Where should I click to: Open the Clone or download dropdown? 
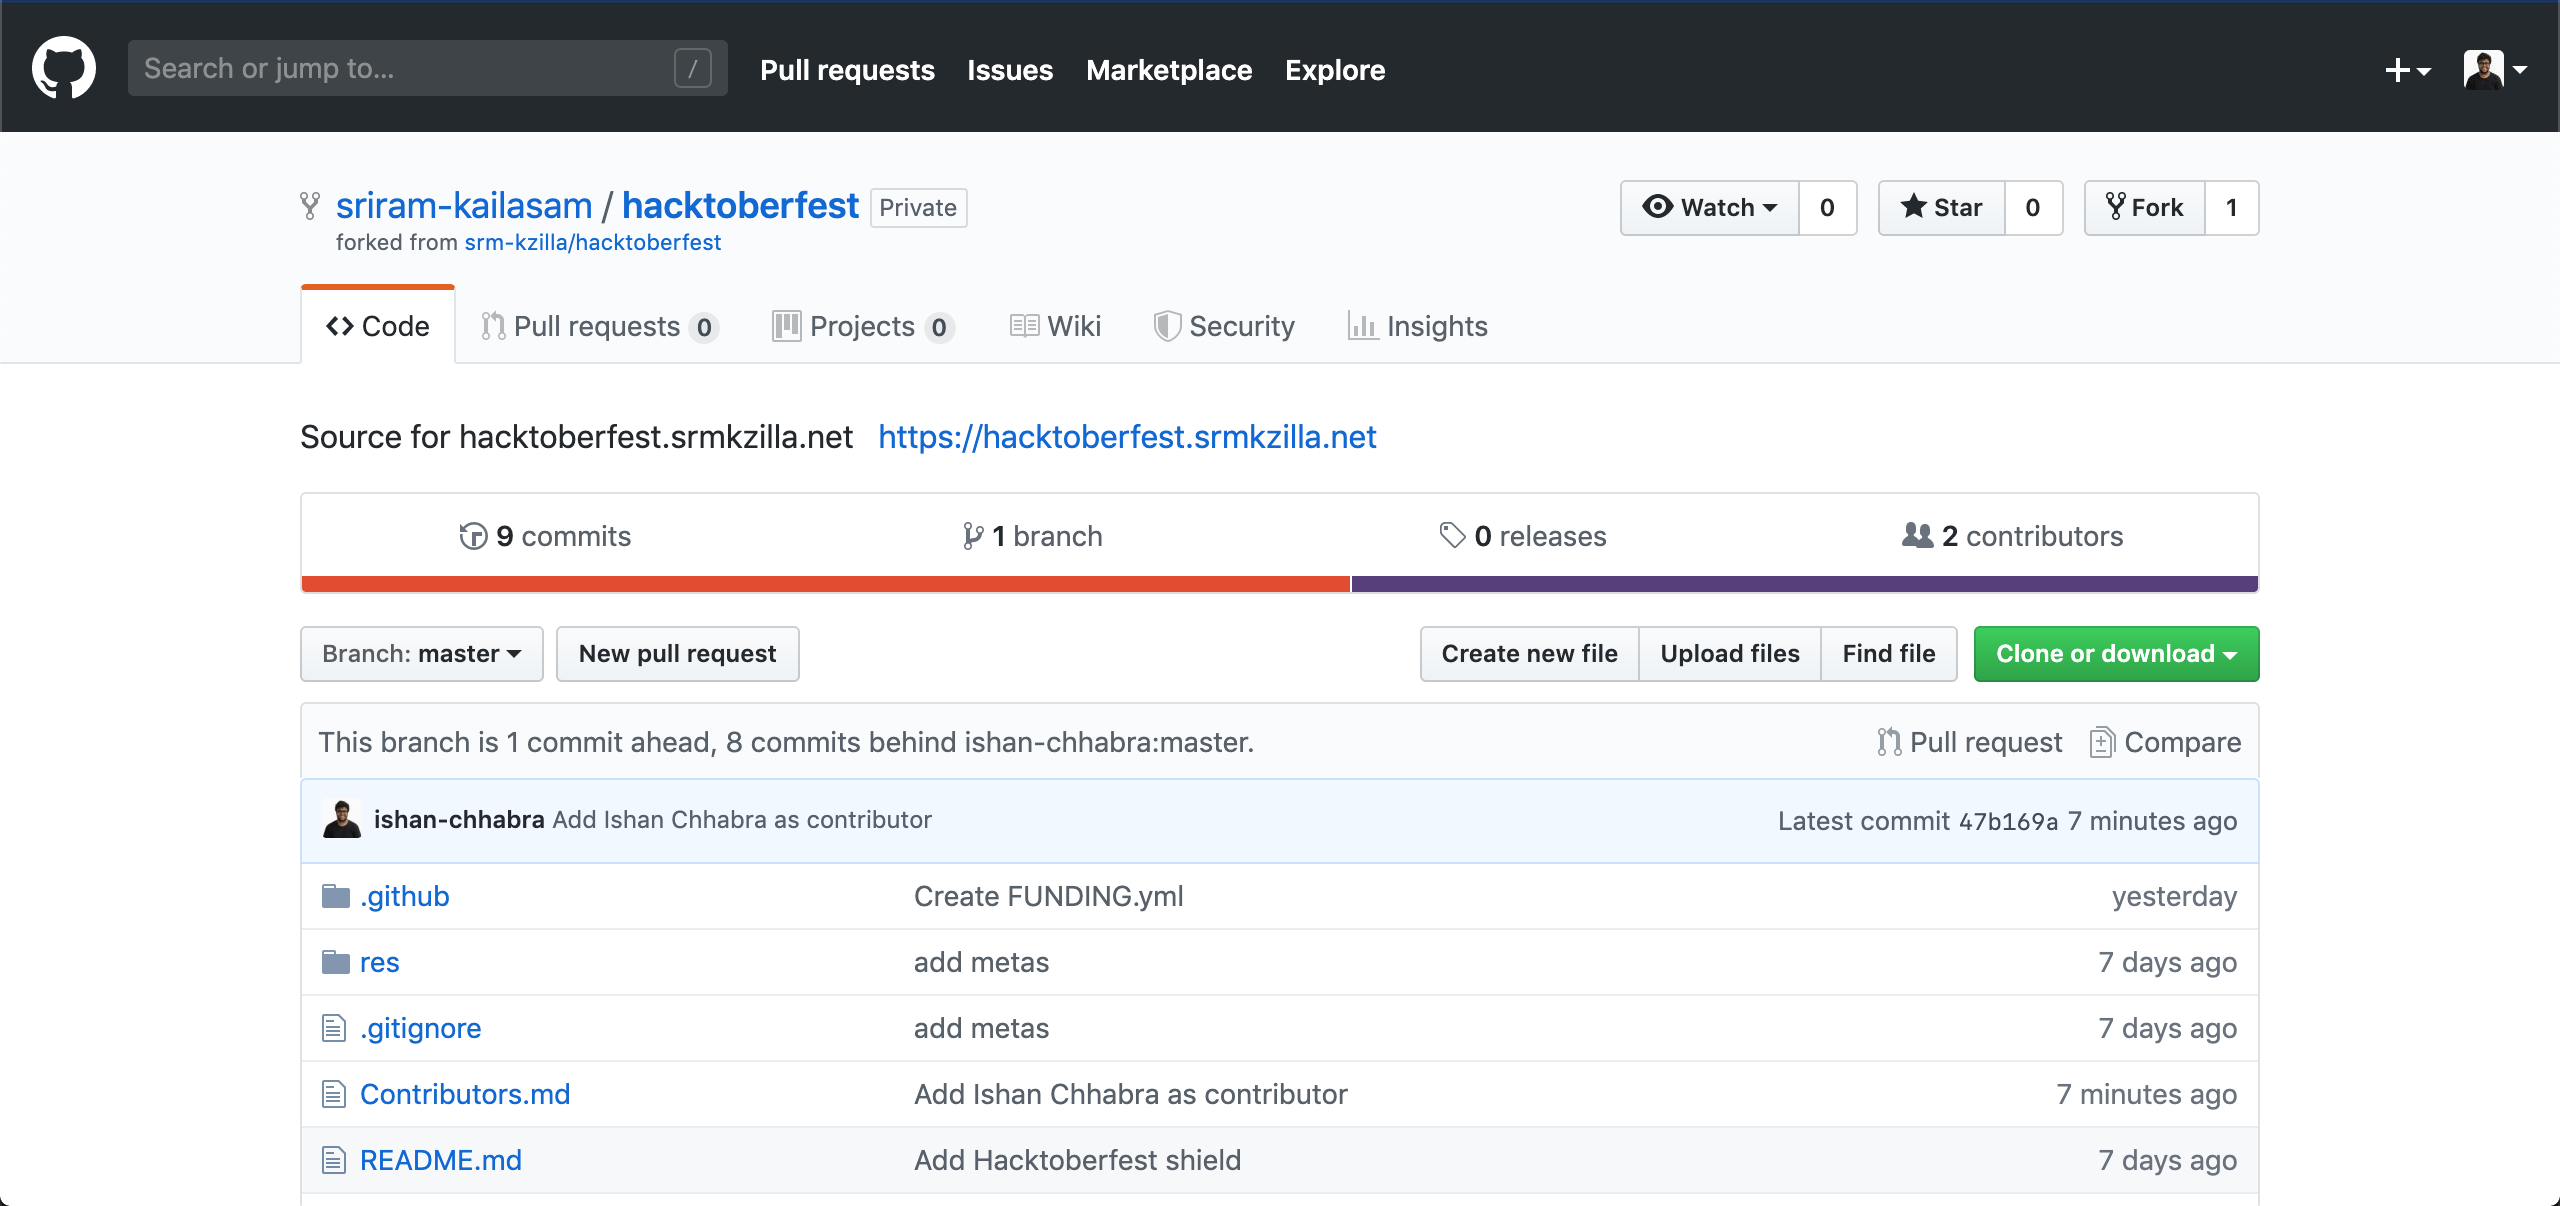coord(2116,653)
